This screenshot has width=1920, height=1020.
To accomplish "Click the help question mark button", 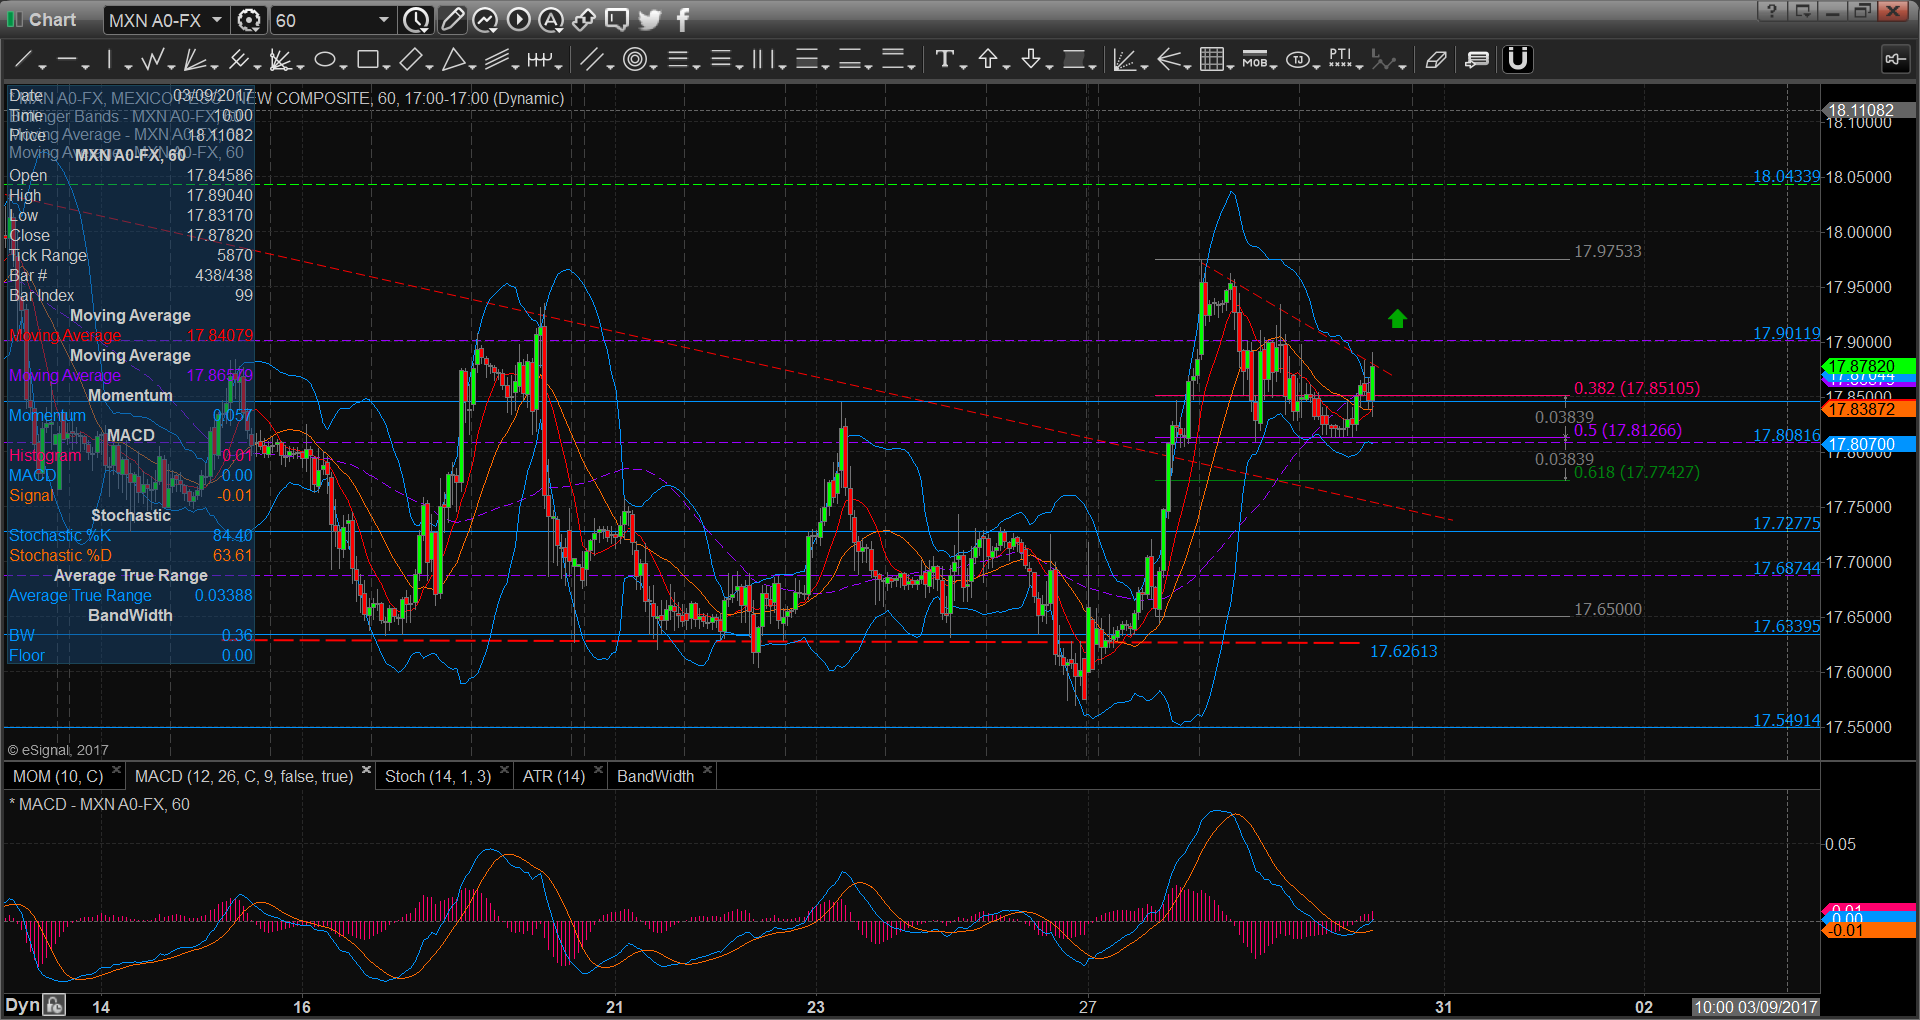I will coord(1771,11).
